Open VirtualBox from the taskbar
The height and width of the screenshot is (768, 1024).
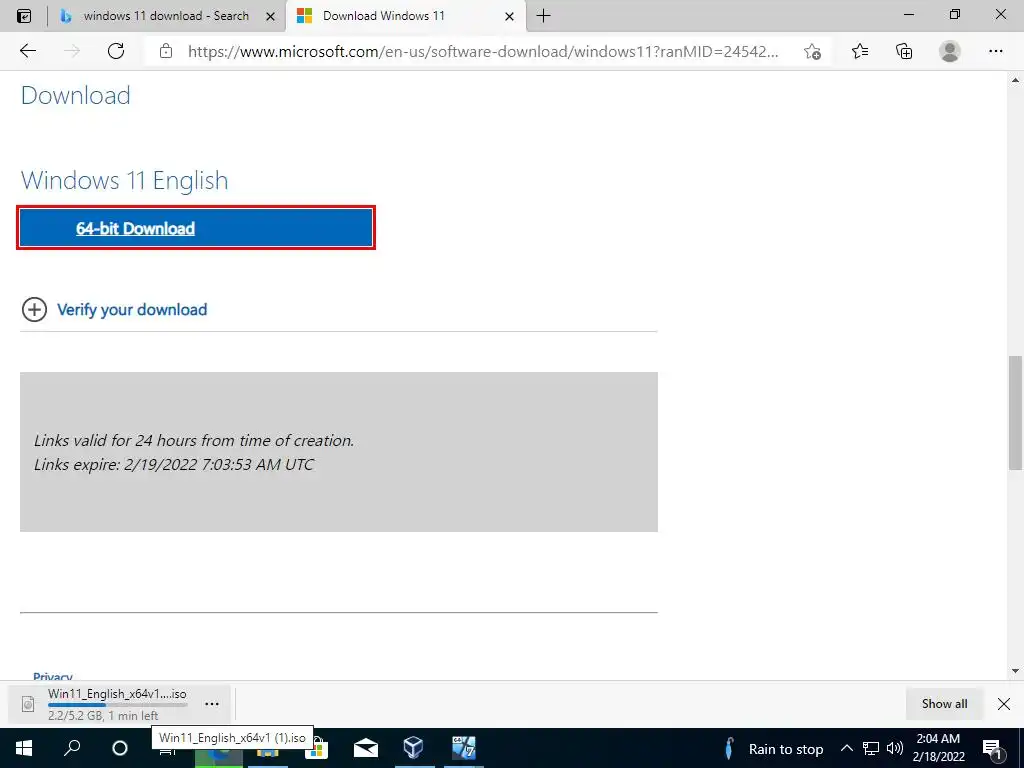point(413,748)
